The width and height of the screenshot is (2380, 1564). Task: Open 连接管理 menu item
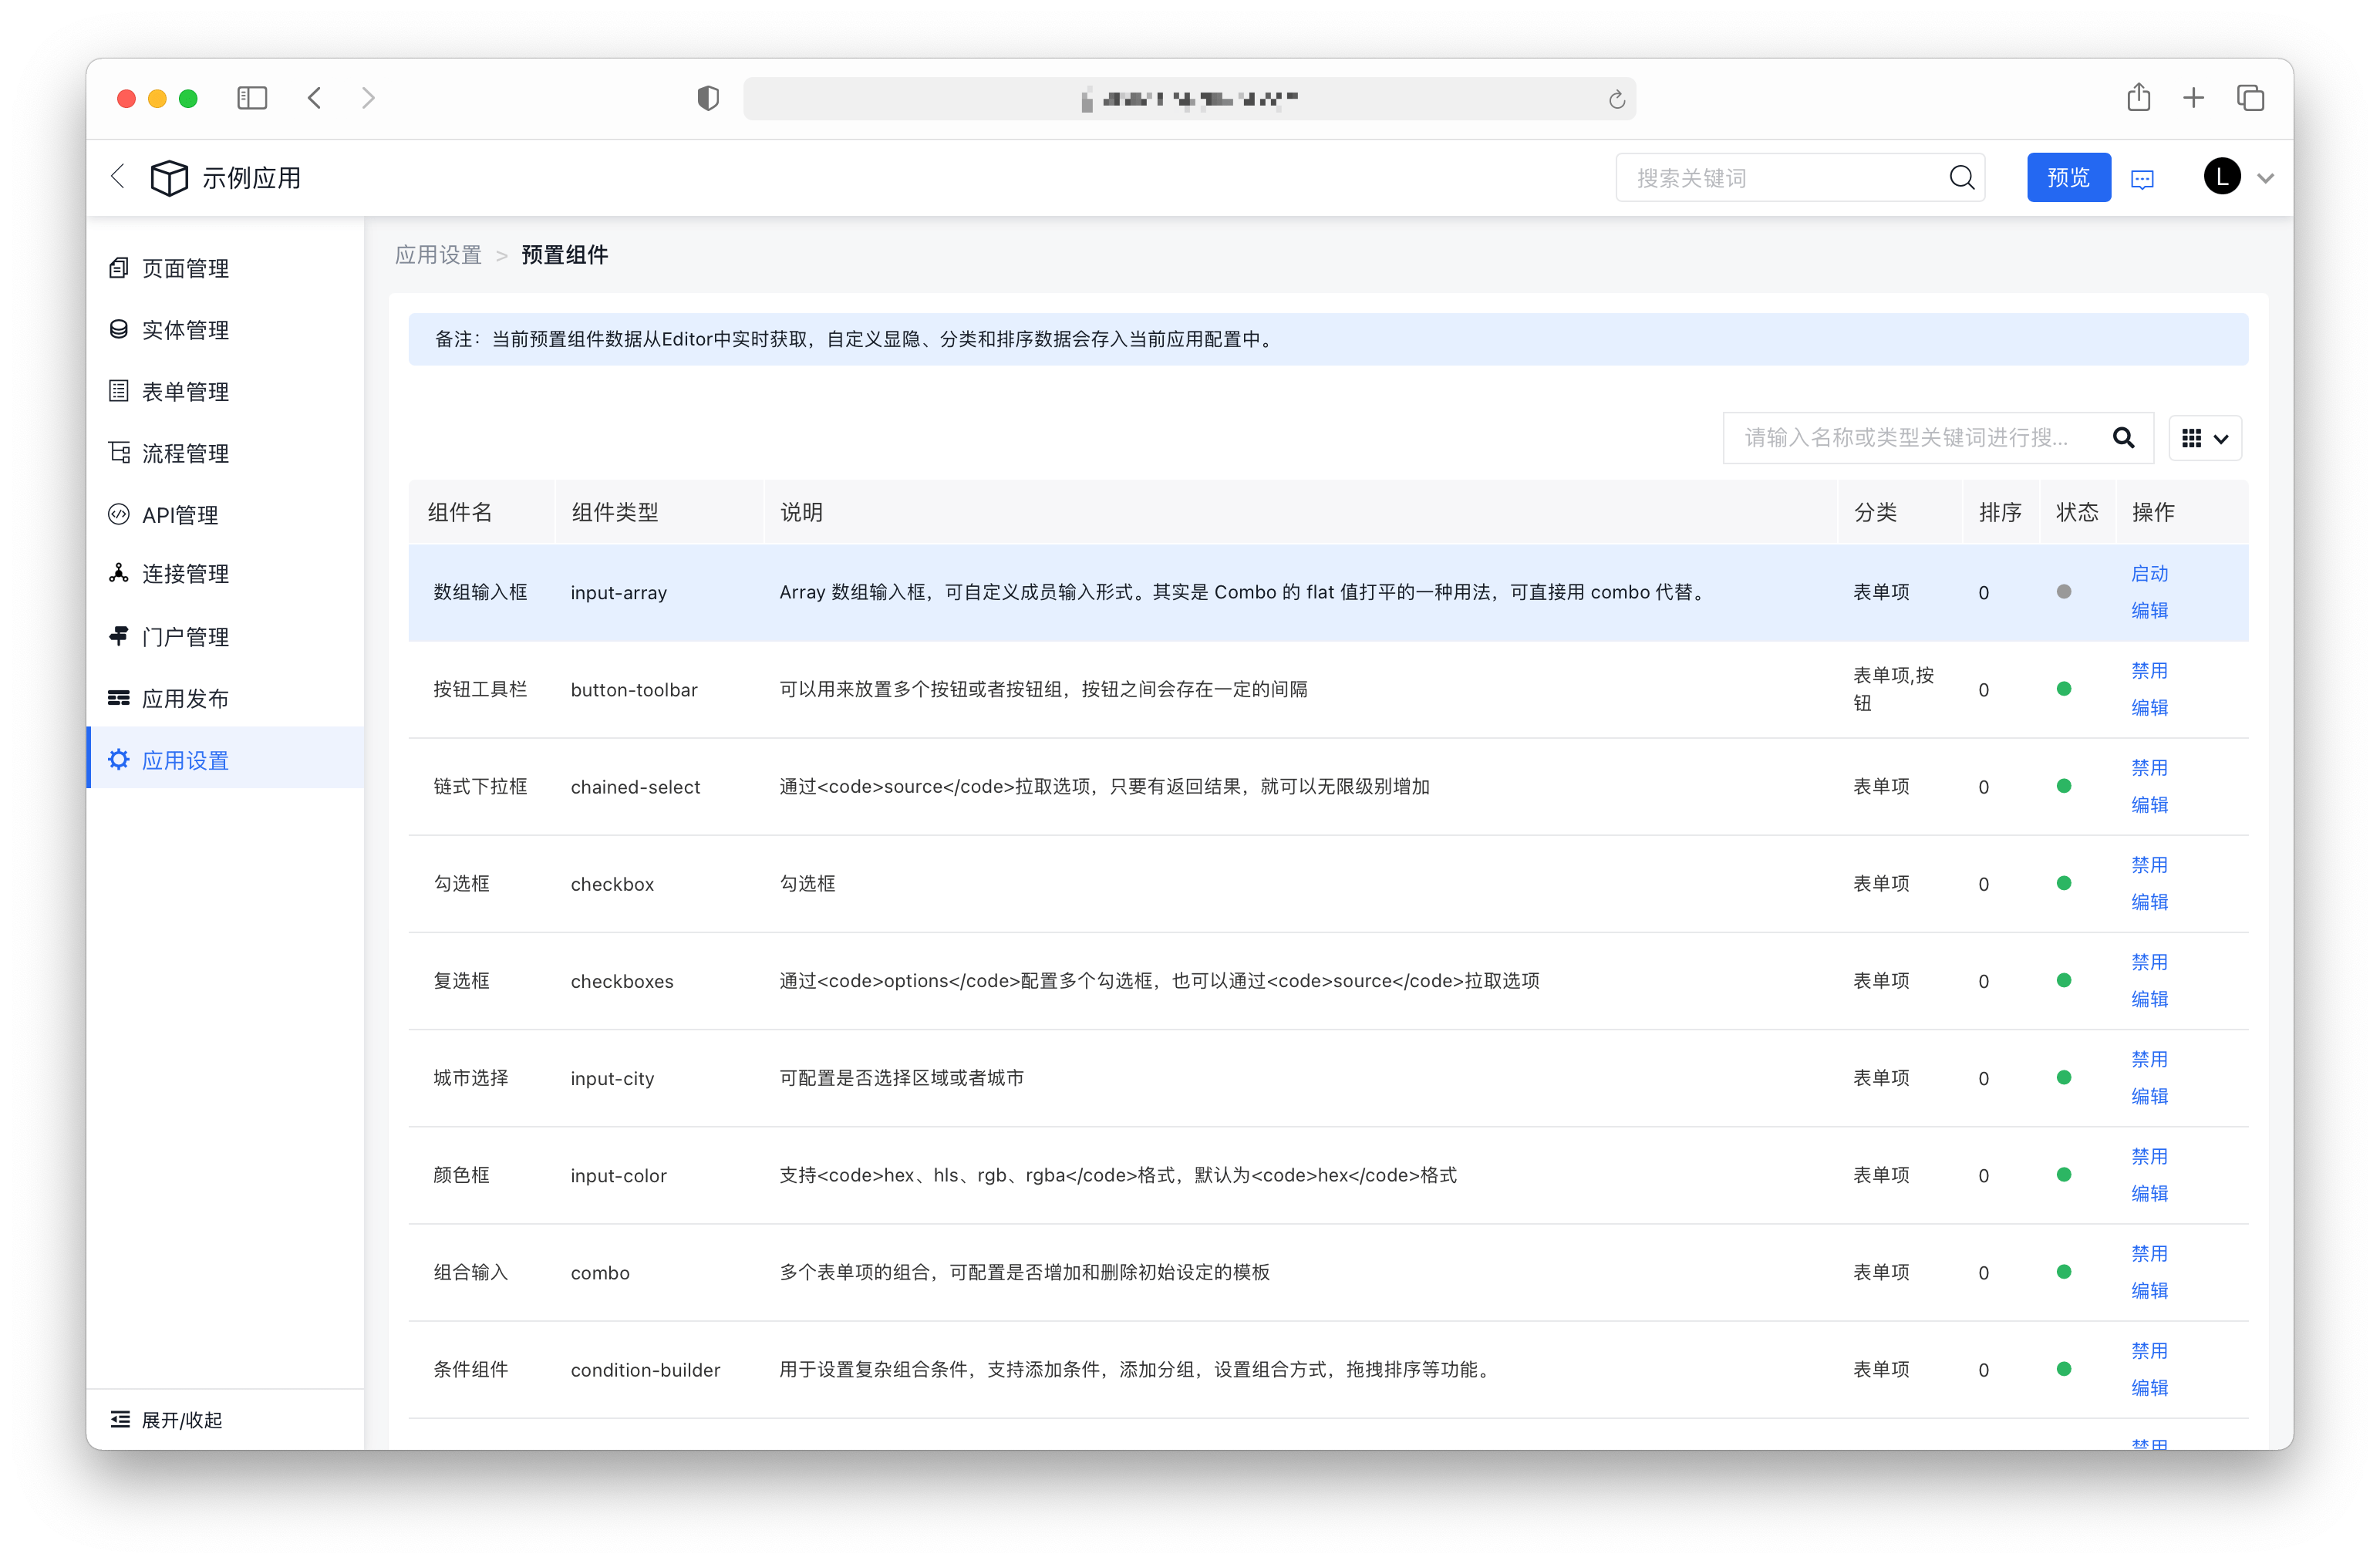click(224, 574)
